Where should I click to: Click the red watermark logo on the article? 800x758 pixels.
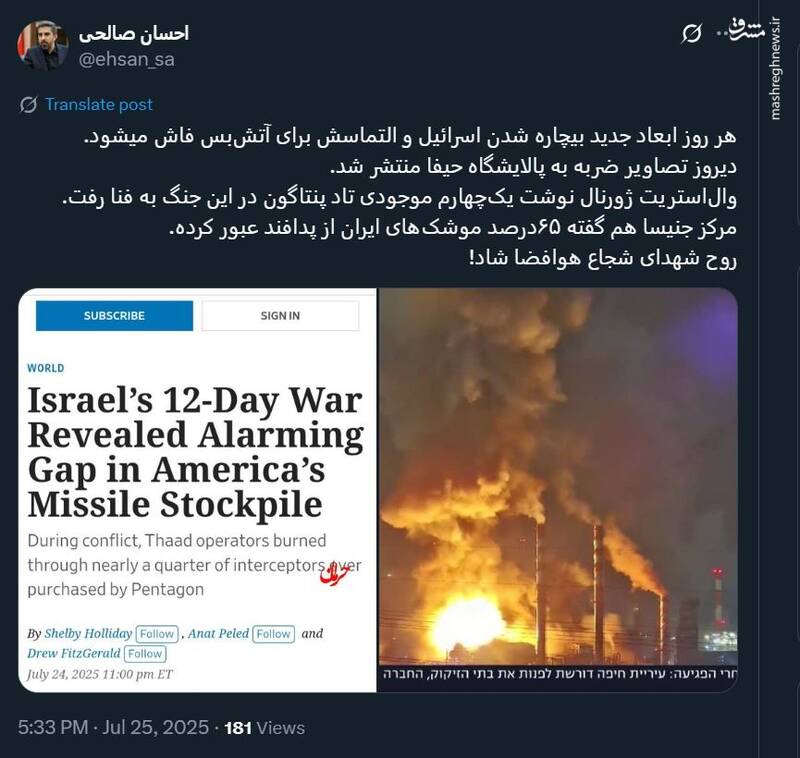(334, 573)
